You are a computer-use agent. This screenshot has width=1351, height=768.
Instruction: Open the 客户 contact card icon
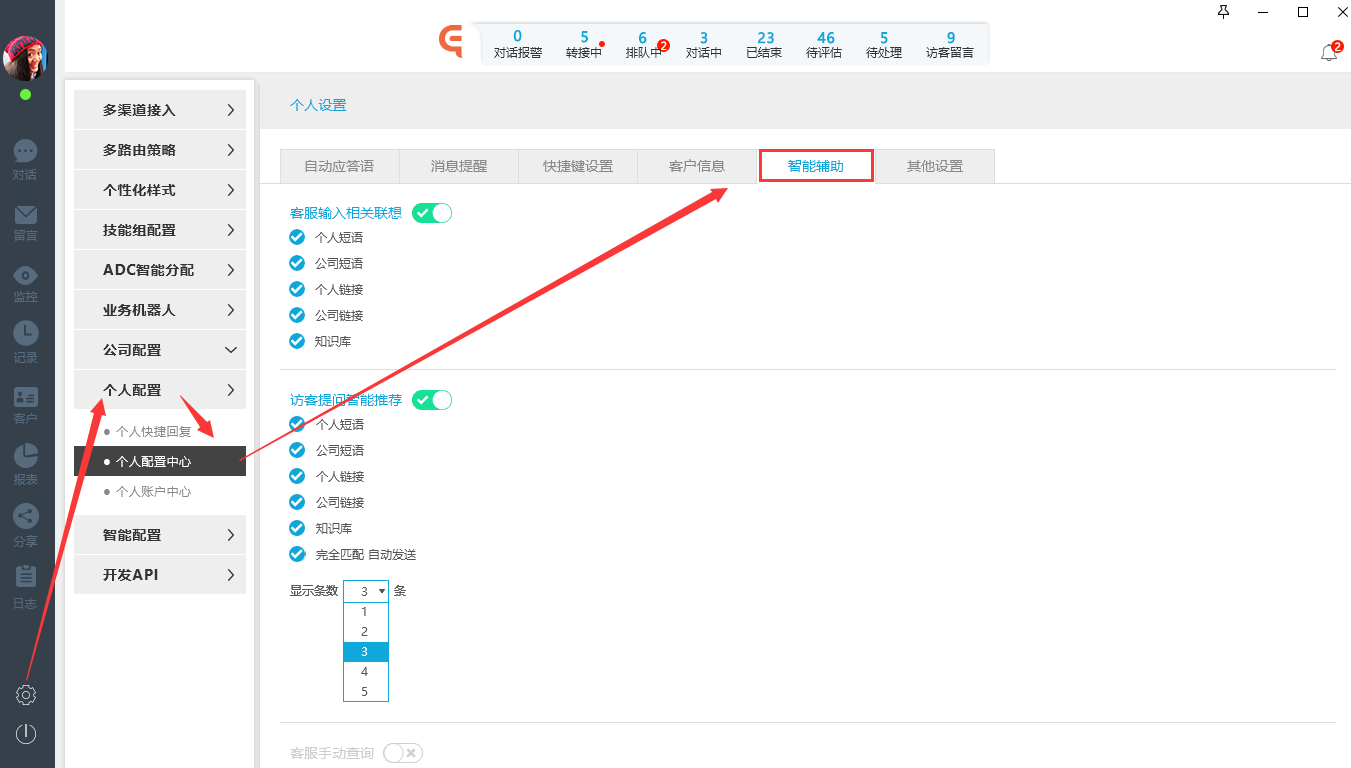pos(26,398)
